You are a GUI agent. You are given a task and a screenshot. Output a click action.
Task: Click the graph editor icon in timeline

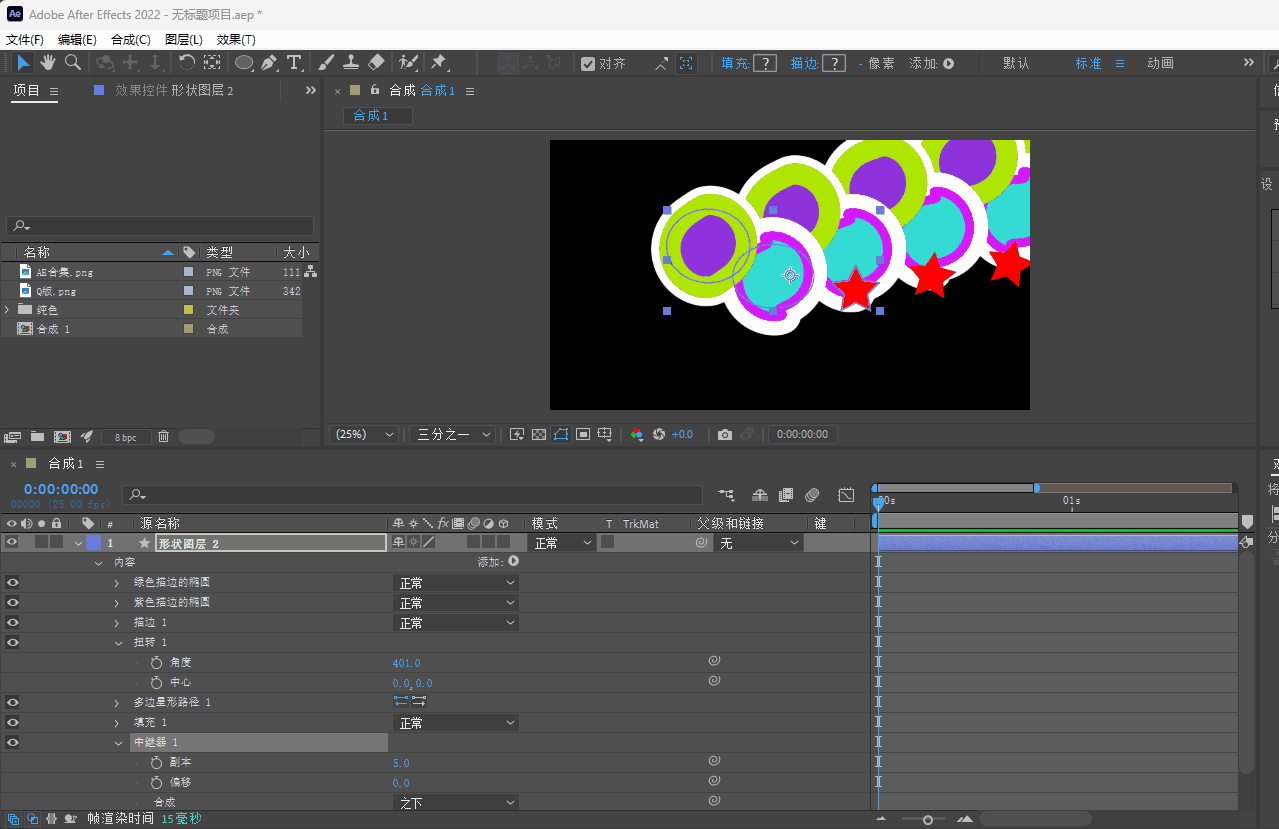click(846, 495)
